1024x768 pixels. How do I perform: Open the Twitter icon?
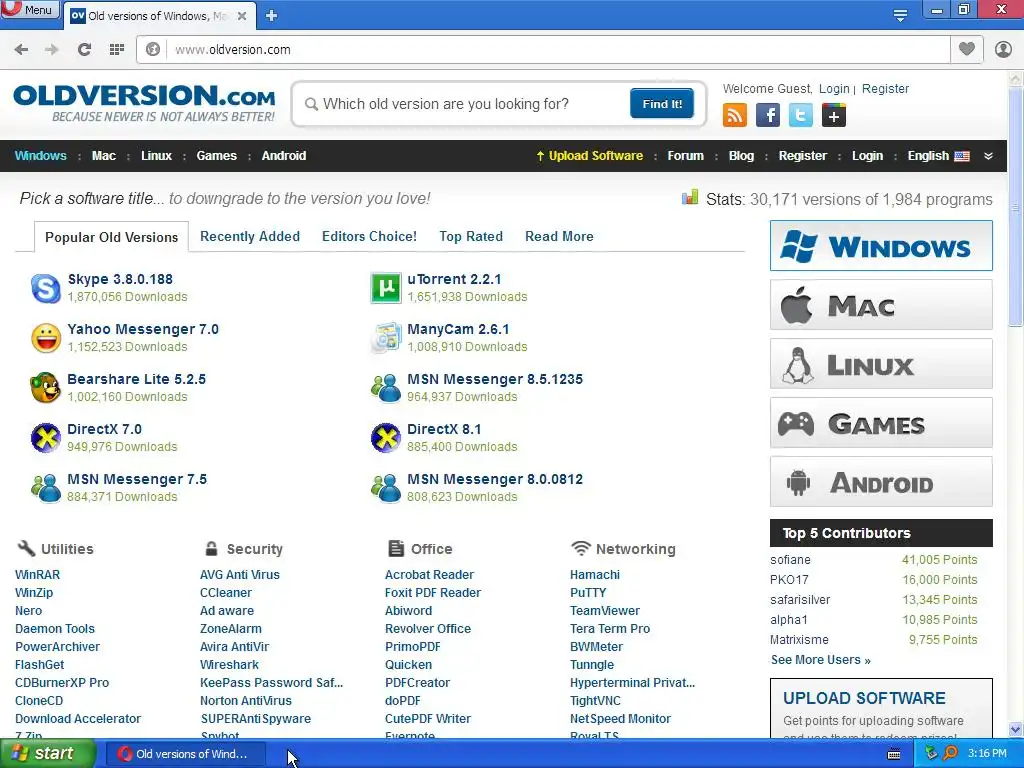tap(801, 116)
